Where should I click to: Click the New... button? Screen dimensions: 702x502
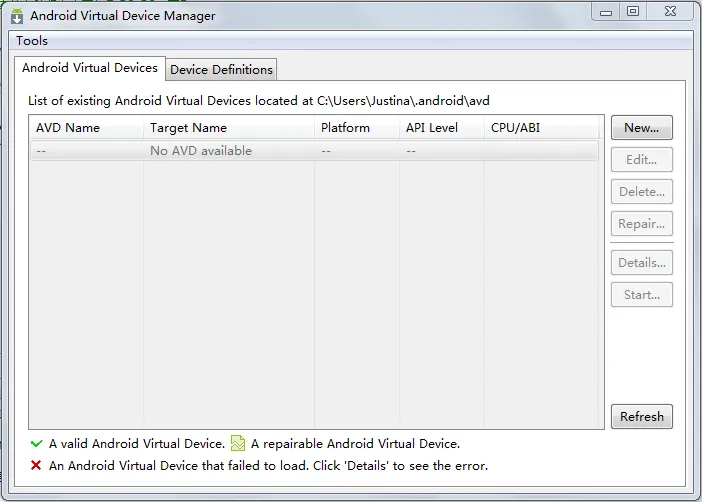click(642, 128)
